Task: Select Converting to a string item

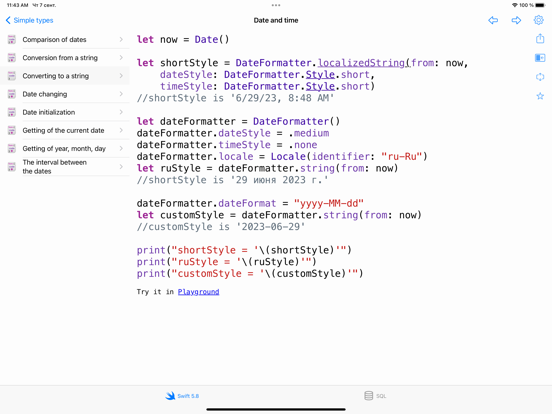Action: [x=65, y=76]
